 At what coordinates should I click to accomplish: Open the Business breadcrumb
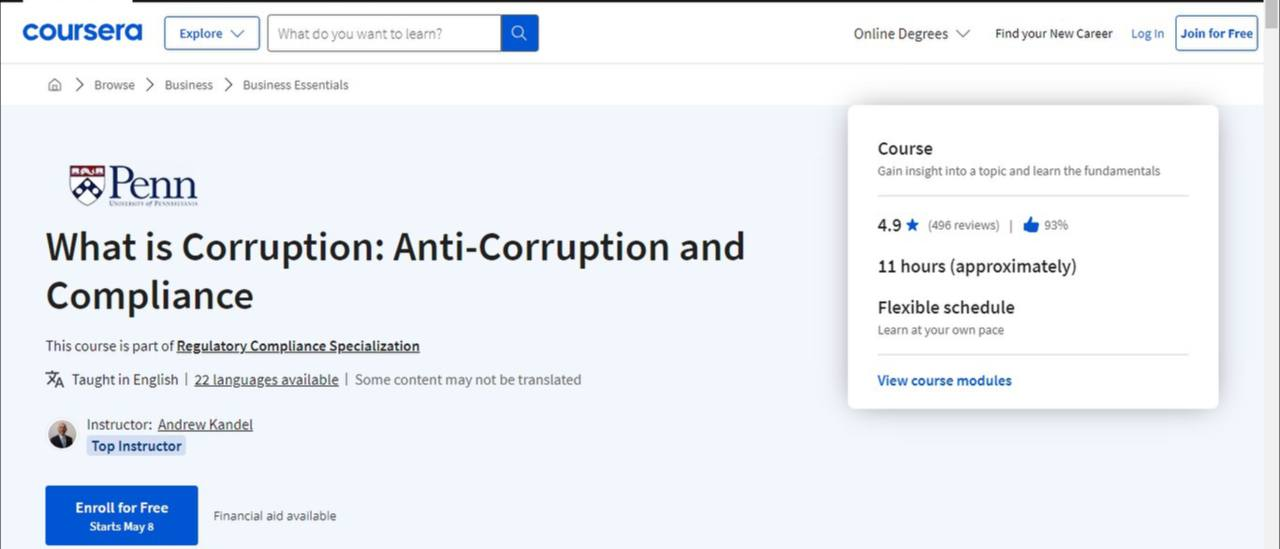coord(189,85)
